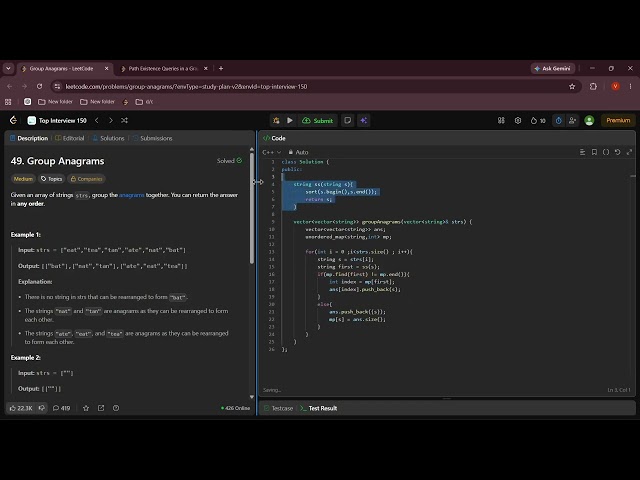
Task: Reload the page
Action: pos(39,87)
